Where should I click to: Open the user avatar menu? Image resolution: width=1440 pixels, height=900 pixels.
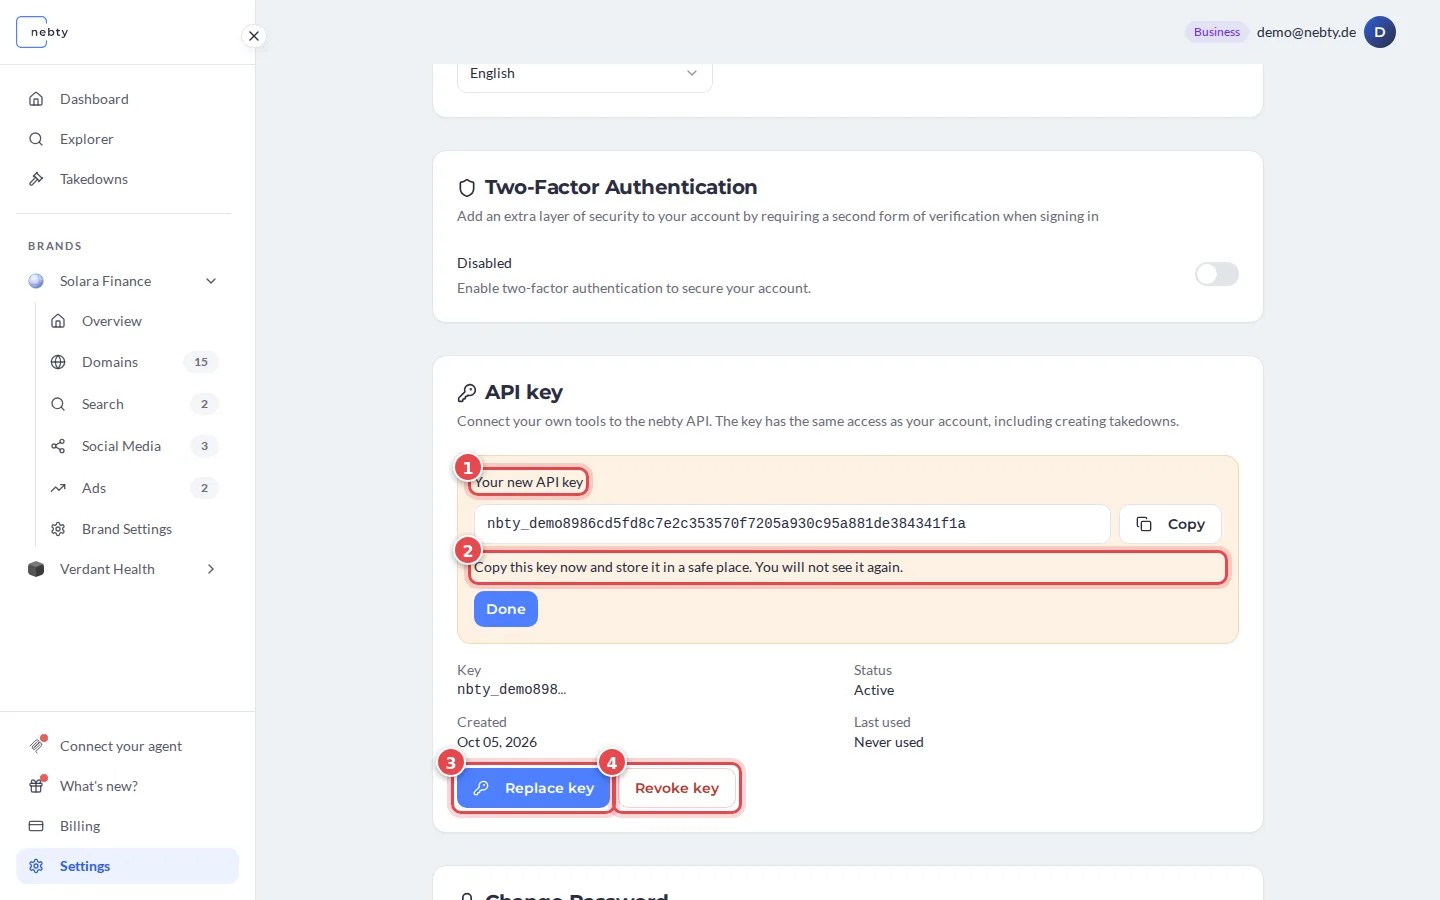(x=1380, y=32)
